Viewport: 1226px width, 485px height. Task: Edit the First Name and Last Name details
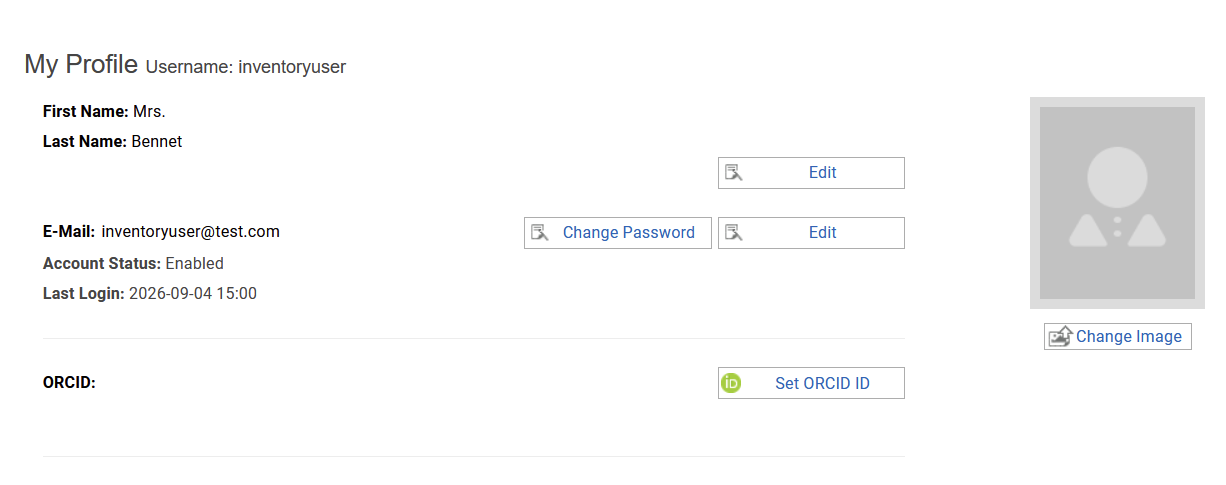(x=811, y=173)
